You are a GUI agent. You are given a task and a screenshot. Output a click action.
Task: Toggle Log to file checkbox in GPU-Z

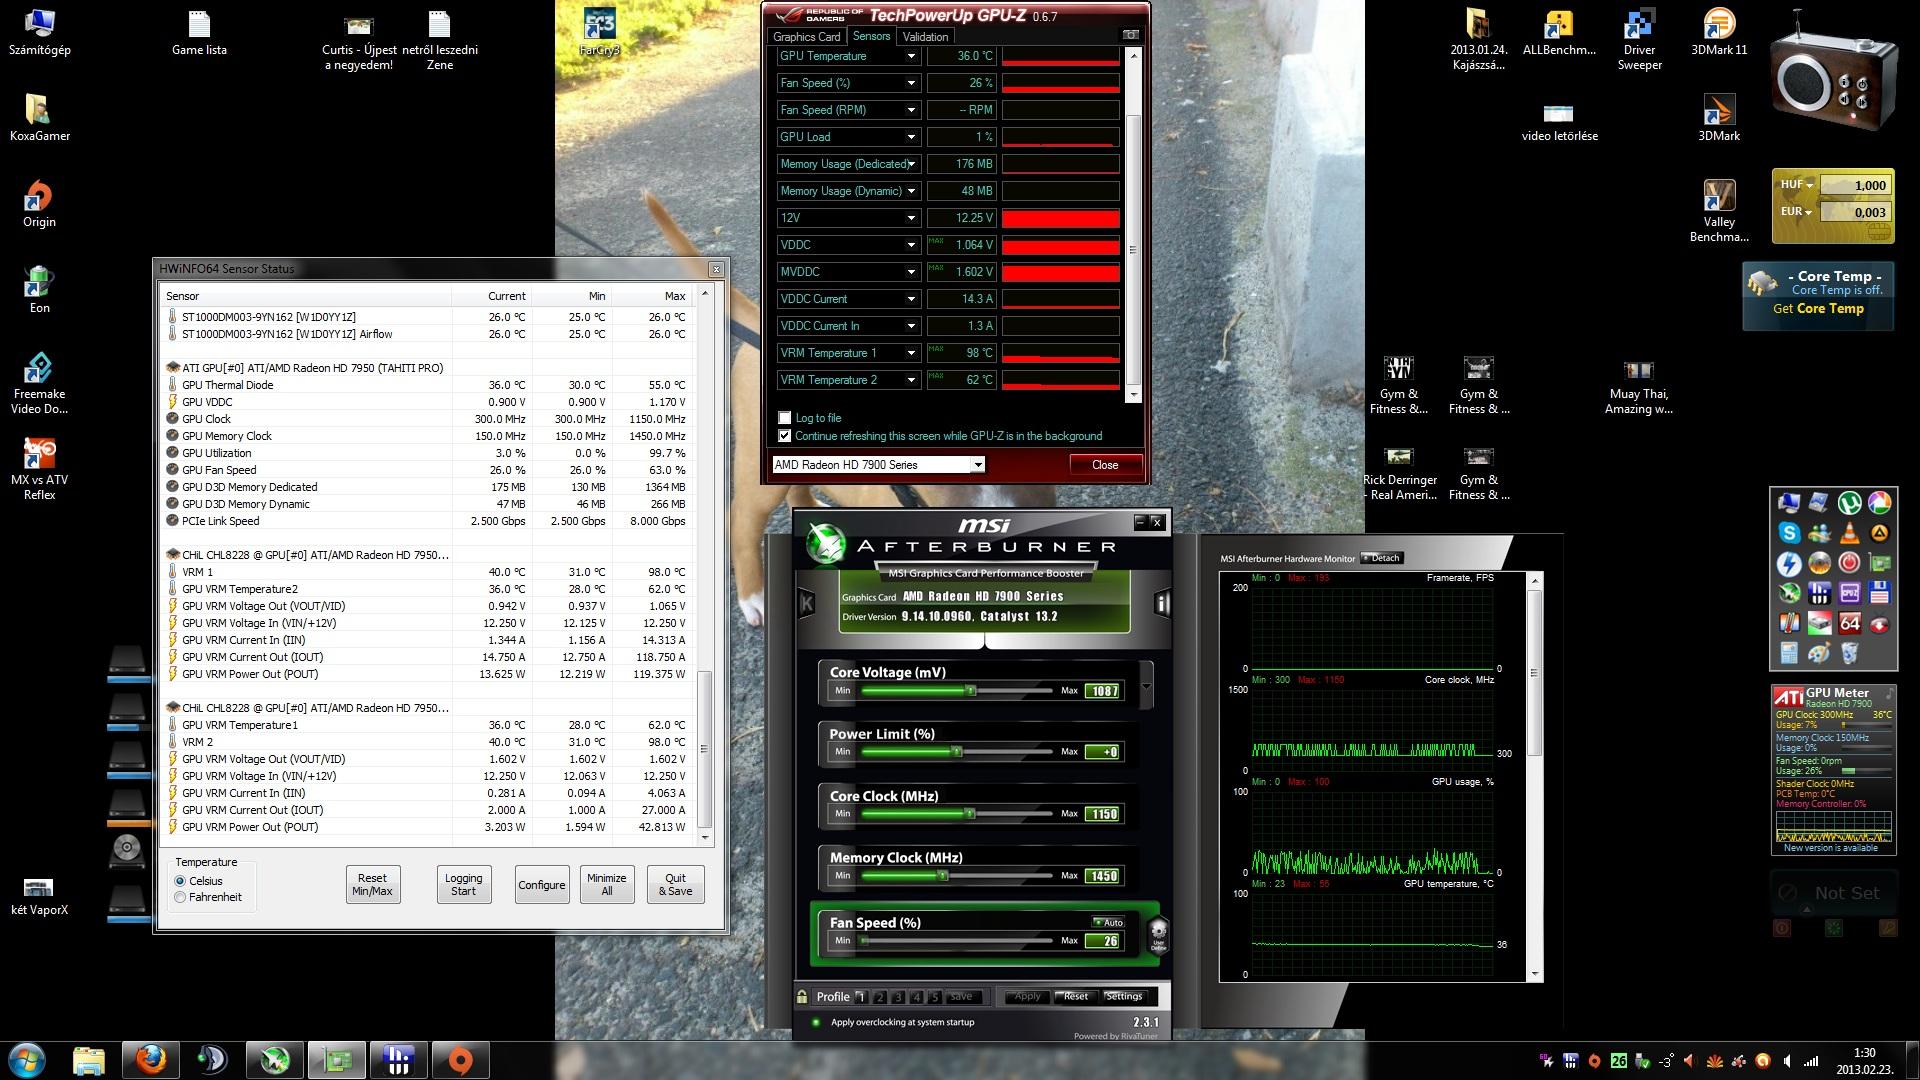click(785, 418)
